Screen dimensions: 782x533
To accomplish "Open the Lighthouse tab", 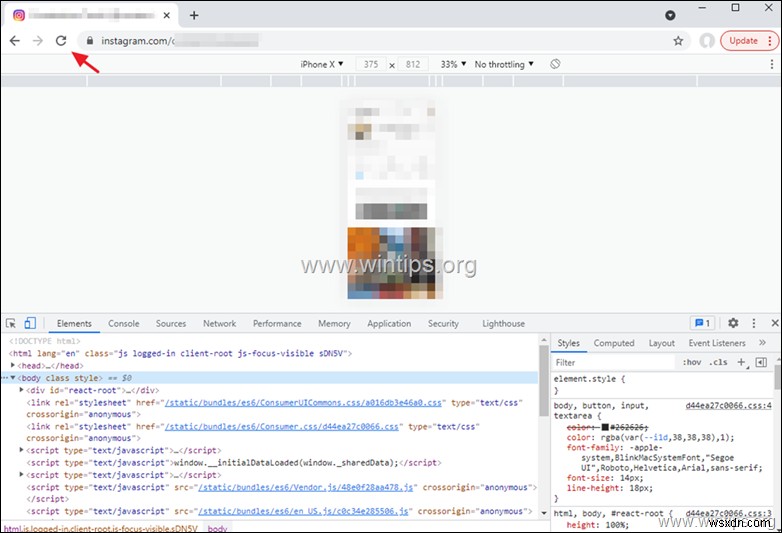I will pyautogui.click(x=503, y=324).
